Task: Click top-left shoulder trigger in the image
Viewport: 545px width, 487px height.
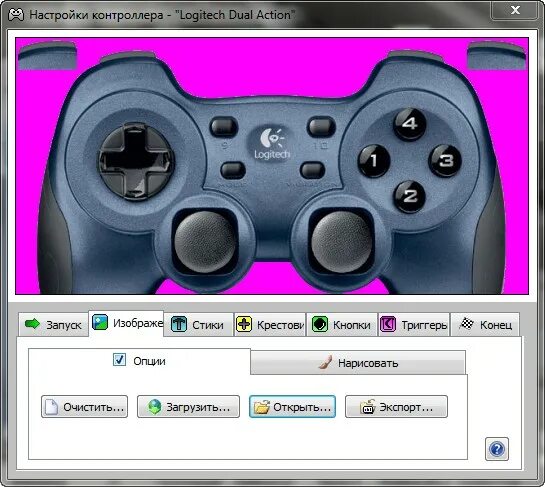Action: (47, 56)
